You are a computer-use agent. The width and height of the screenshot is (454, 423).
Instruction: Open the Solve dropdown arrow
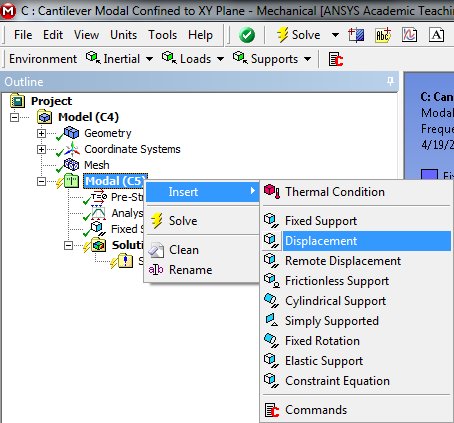click(x=335, y=35)
